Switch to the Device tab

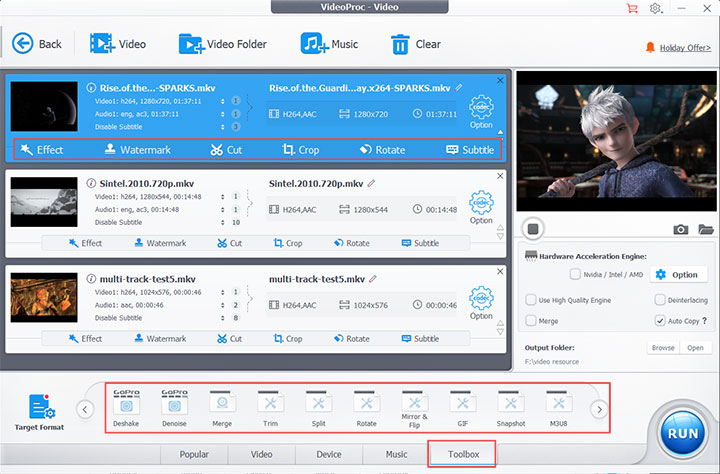(329, 454)
